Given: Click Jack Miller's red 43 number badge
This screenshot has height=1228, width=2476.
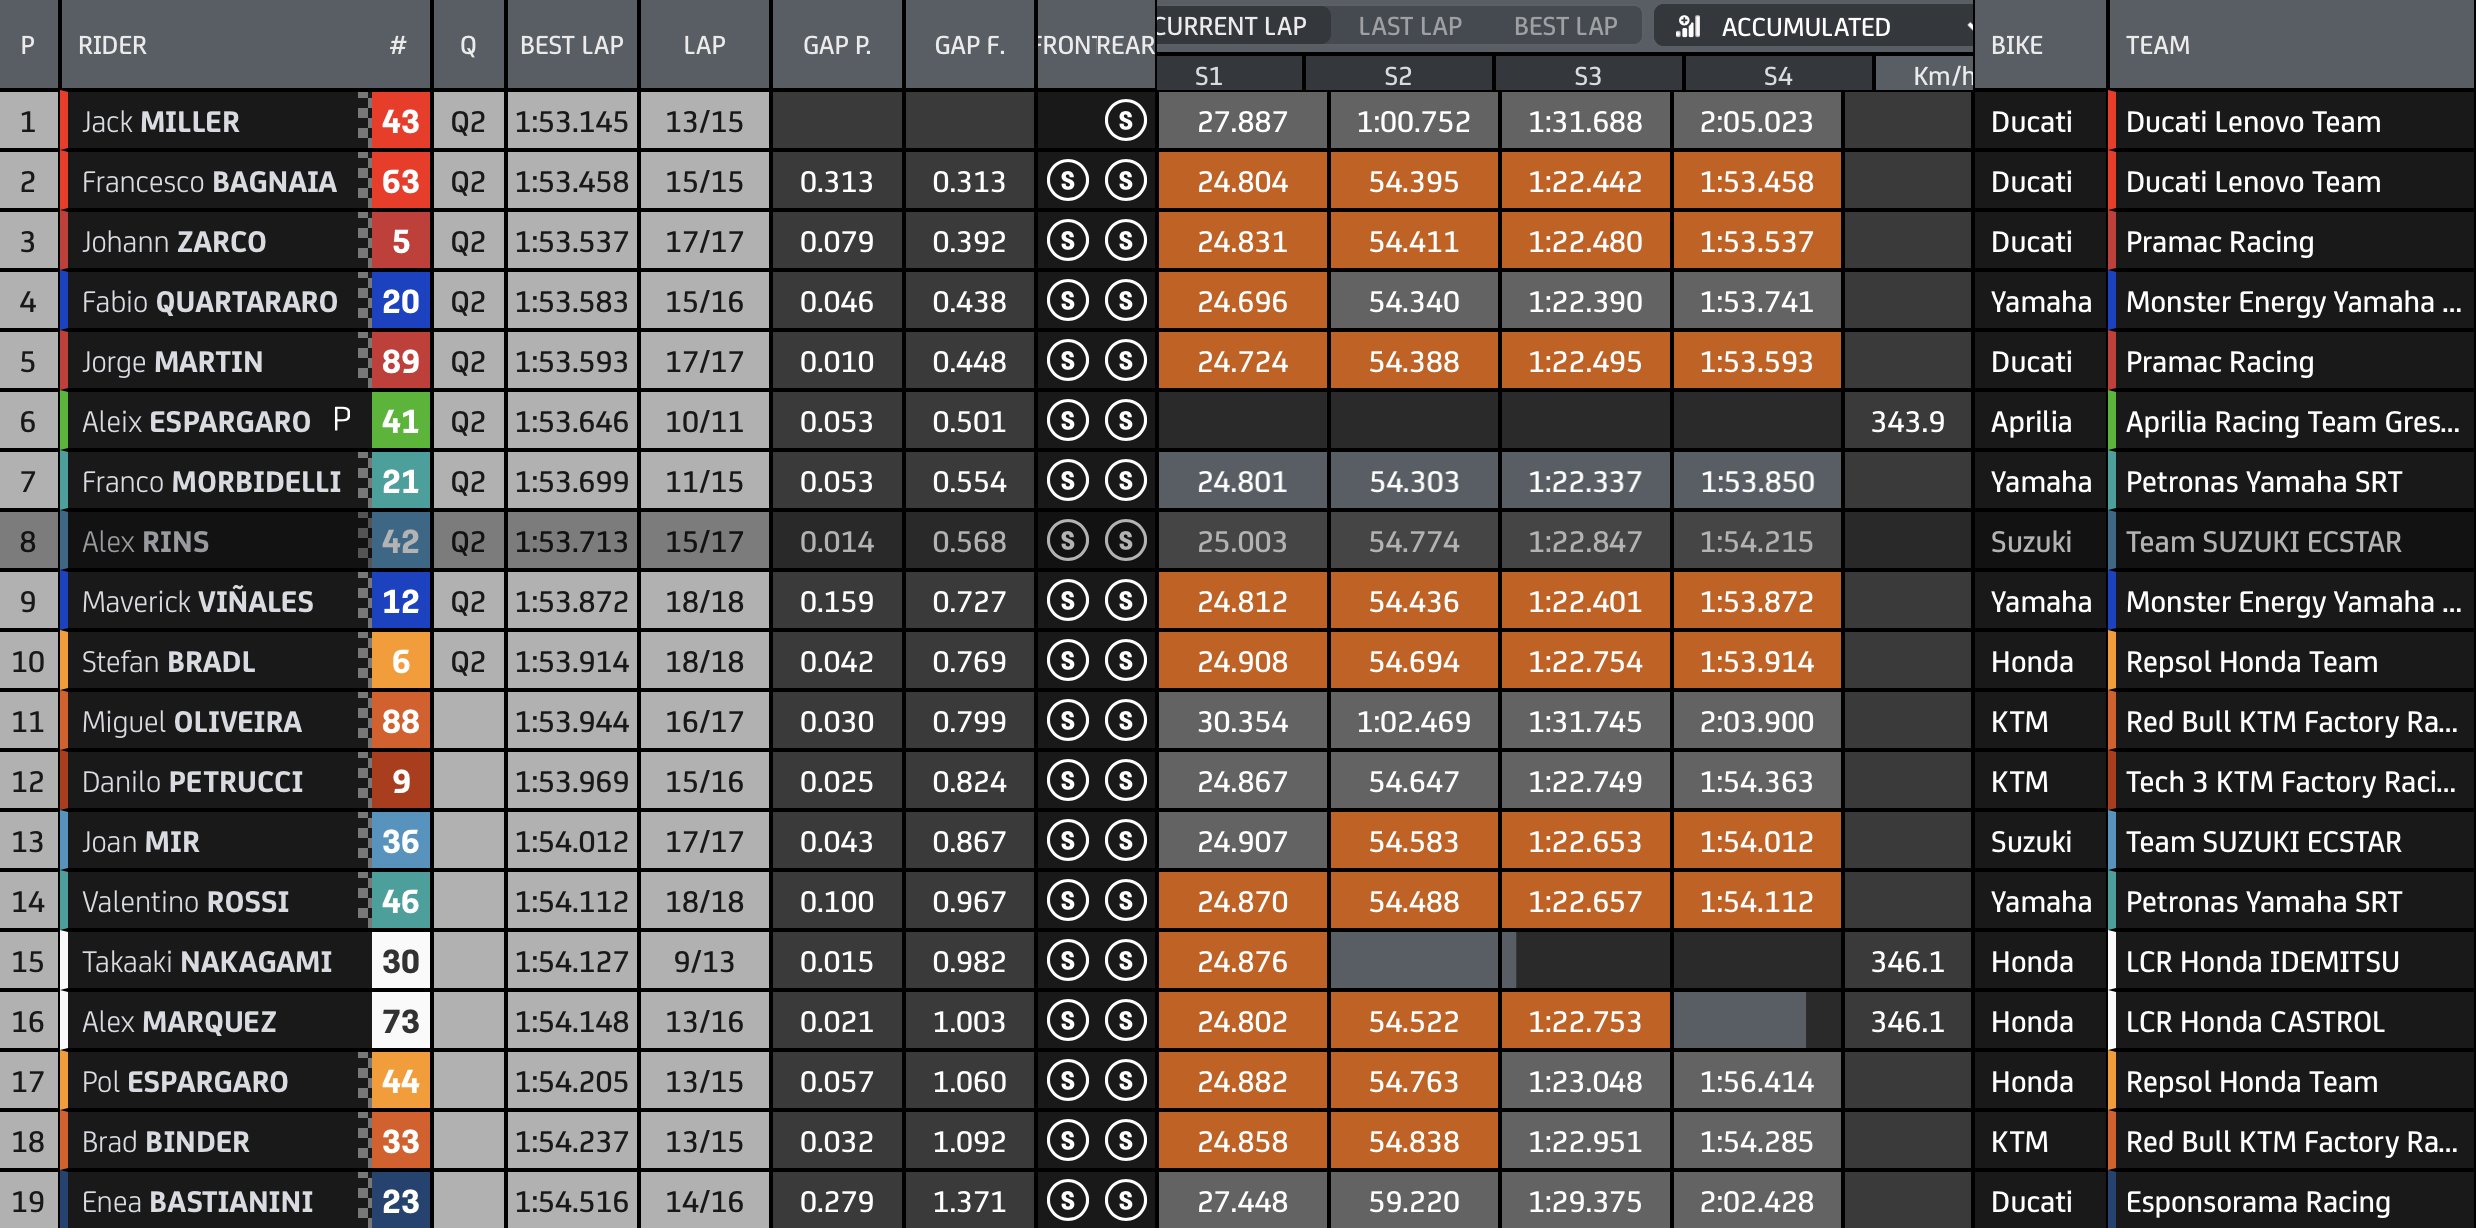Looking at the screenshot, I should (401, 121).
